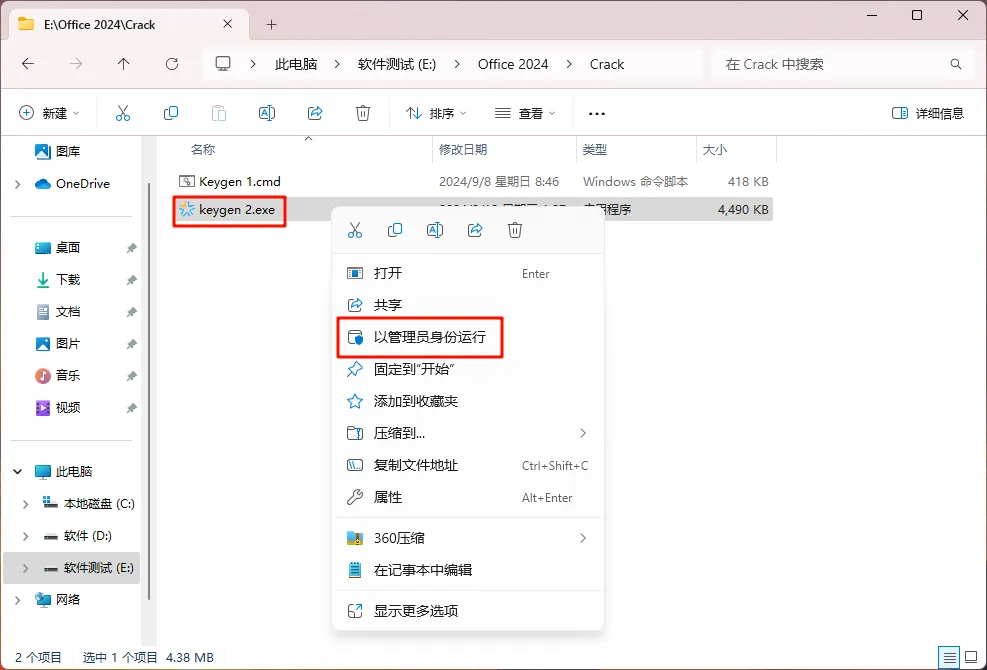
Task: Click the Delete trash icon in the toolbar
Action: [x=363, y=113]
